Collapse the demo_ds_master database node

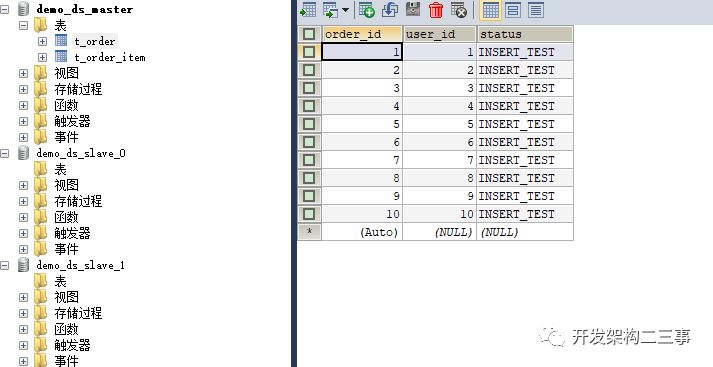(x=5, y=9)
